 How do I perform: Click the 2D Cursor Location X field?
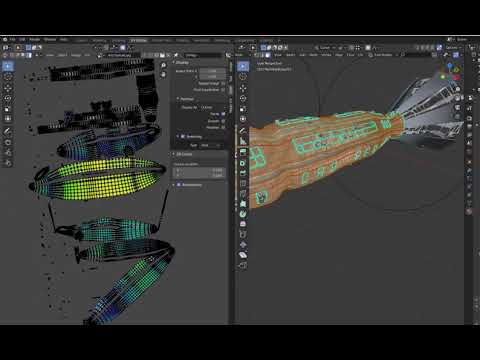pos(199,170)
